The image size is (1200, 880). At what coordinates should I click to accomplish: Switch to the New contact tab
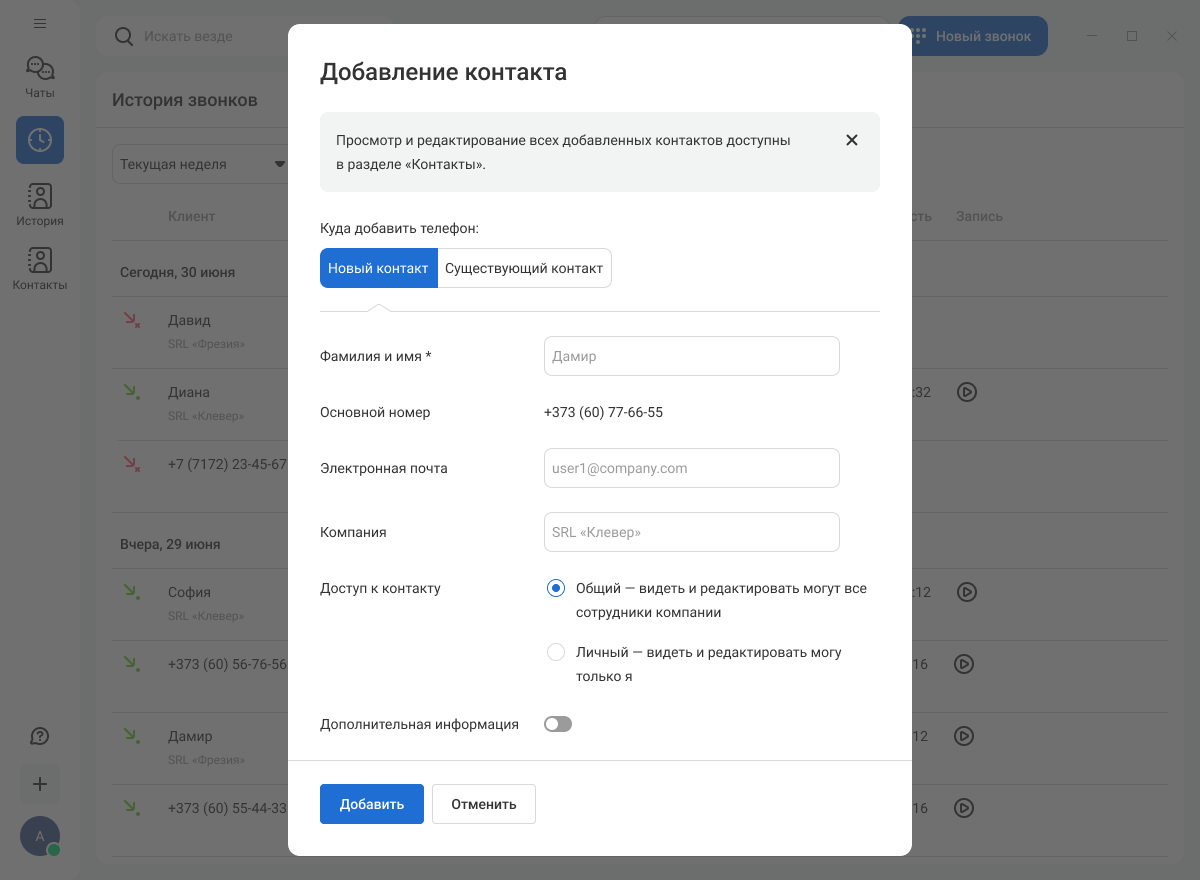tap(378, 268)
